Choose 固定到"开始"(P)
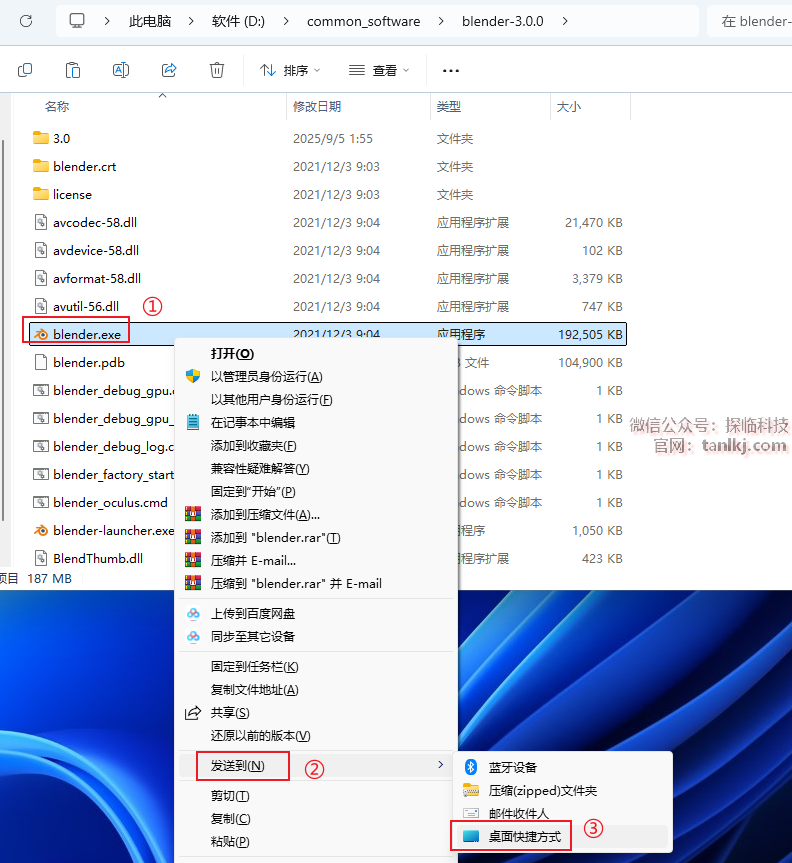The height and width of the screenshot is (863, 792). [316, 491]
